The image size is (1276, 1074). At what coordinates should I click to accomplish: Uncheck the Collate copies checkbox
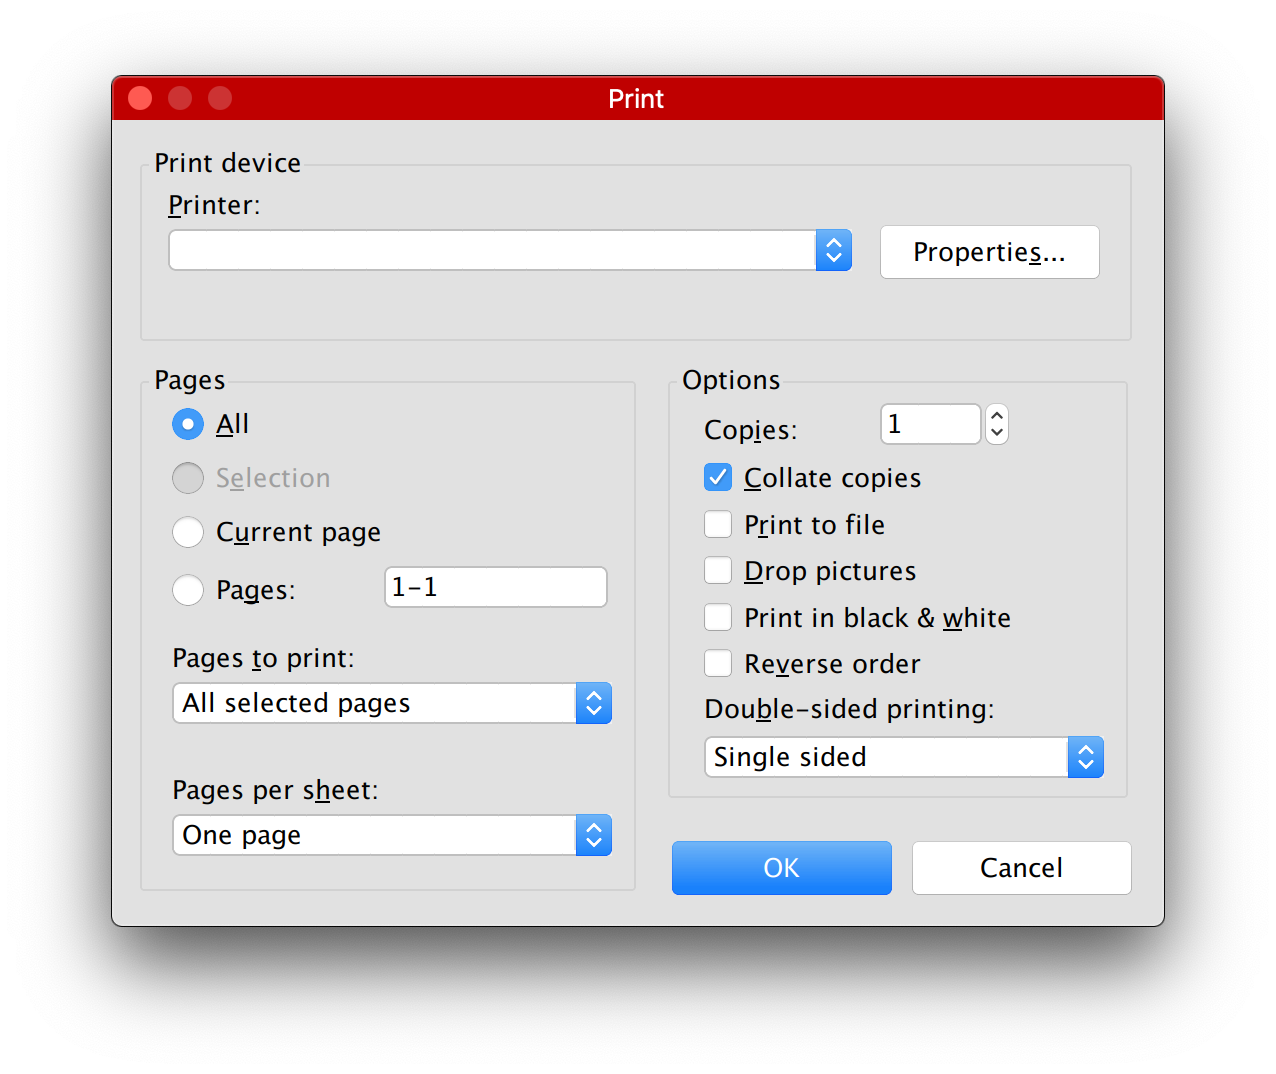718,478
